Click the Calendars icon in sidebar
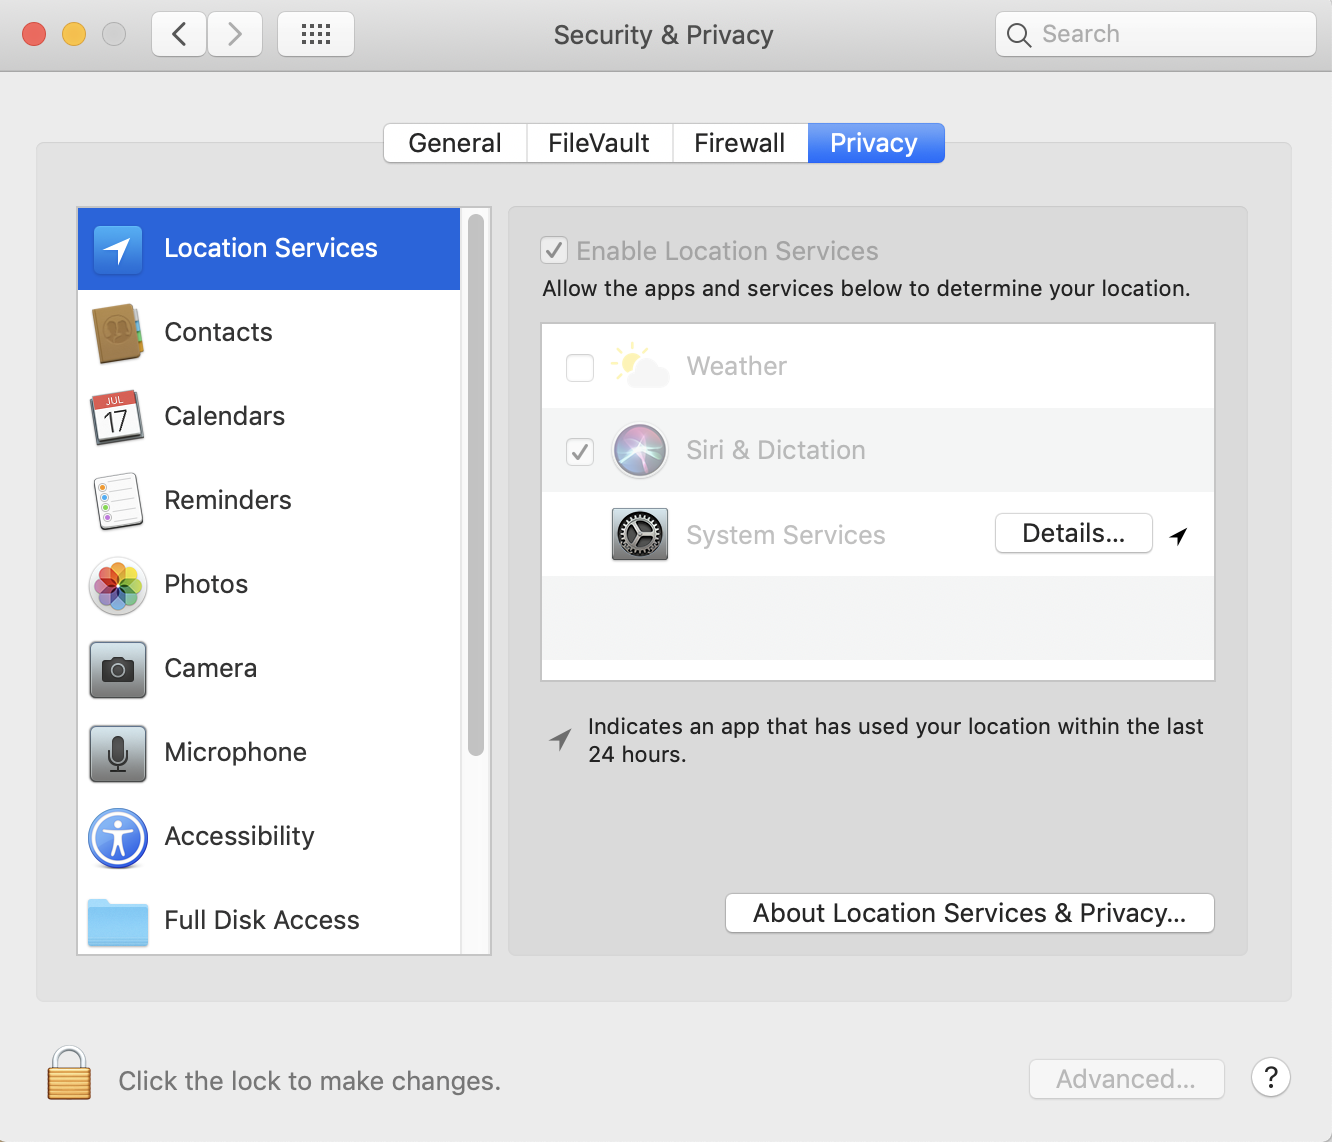The image size is (1332, 1142). pos(117,417)
